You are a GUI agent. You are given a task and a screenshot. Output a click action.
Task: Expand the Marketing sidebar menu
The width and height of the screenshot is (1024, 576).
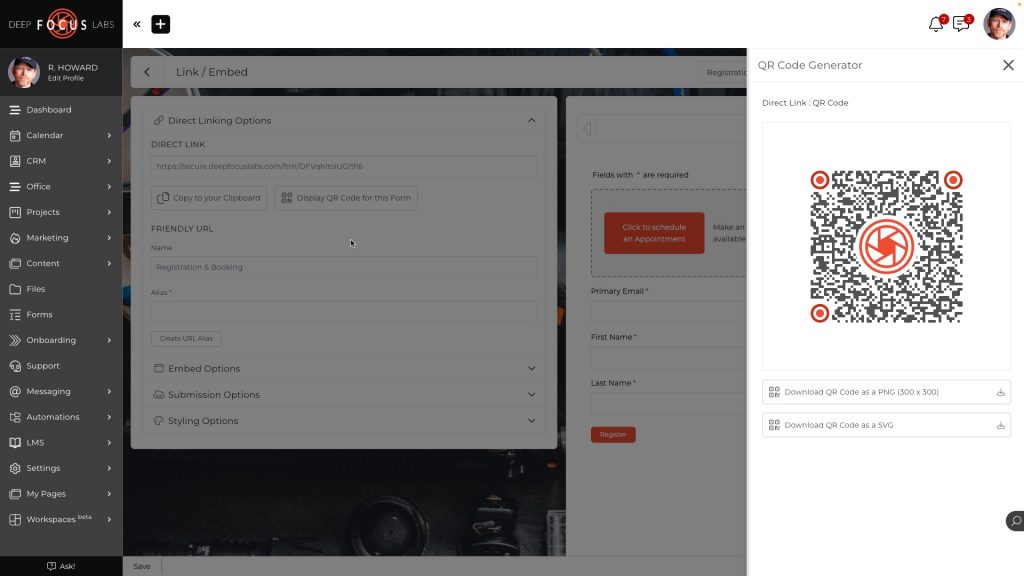(x=60, y=238)
